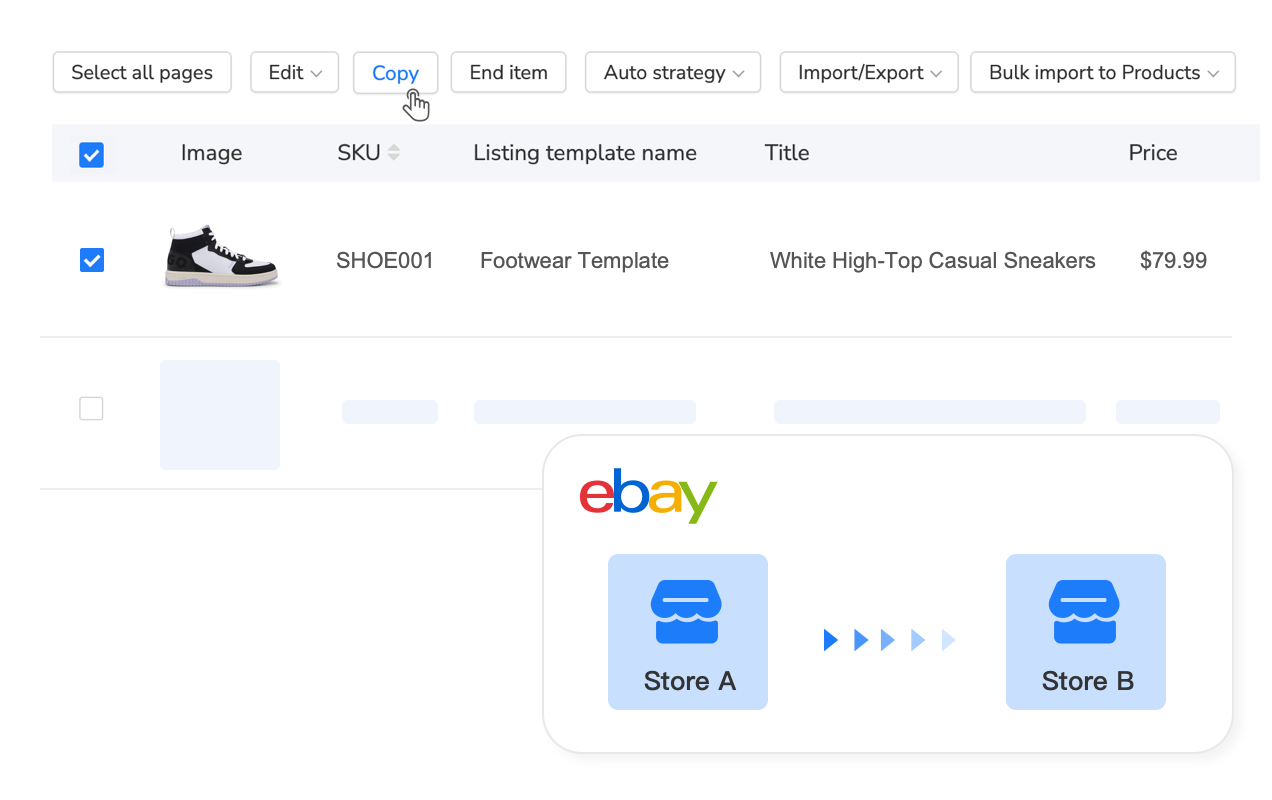This screenshot has height=800, width=1272.
Task: Click the Image column header
Action: [211, 152]
